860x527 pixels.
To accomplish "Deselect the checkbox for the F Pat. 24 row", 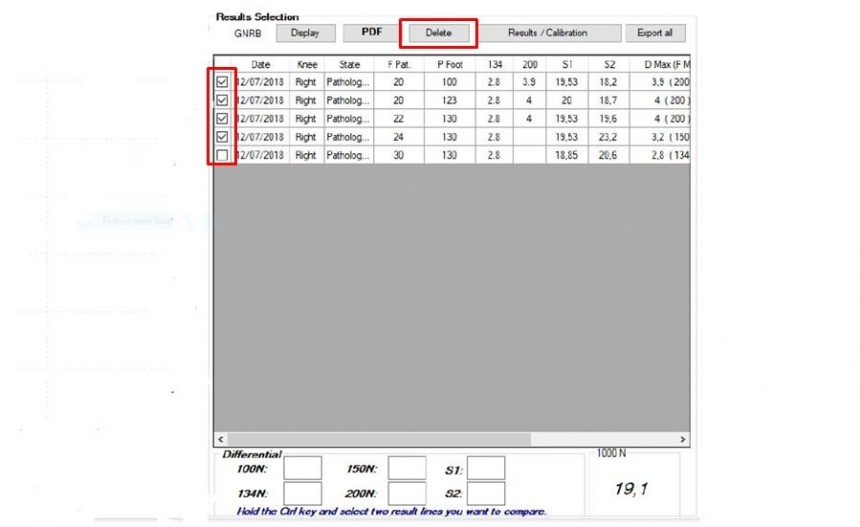I will click(222, 137).
